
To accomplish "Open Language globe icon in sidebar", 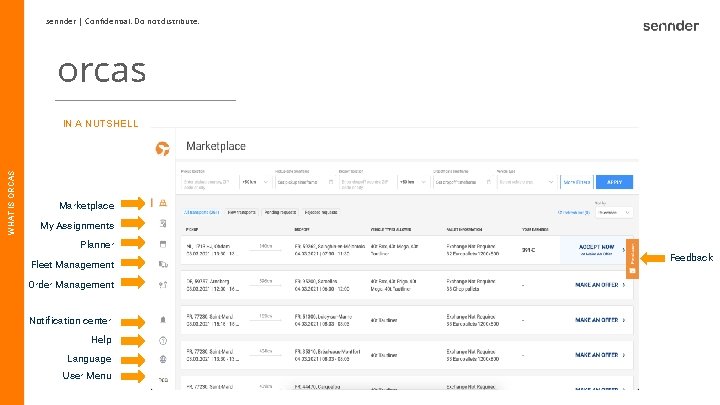I will (x=163, y=359).
